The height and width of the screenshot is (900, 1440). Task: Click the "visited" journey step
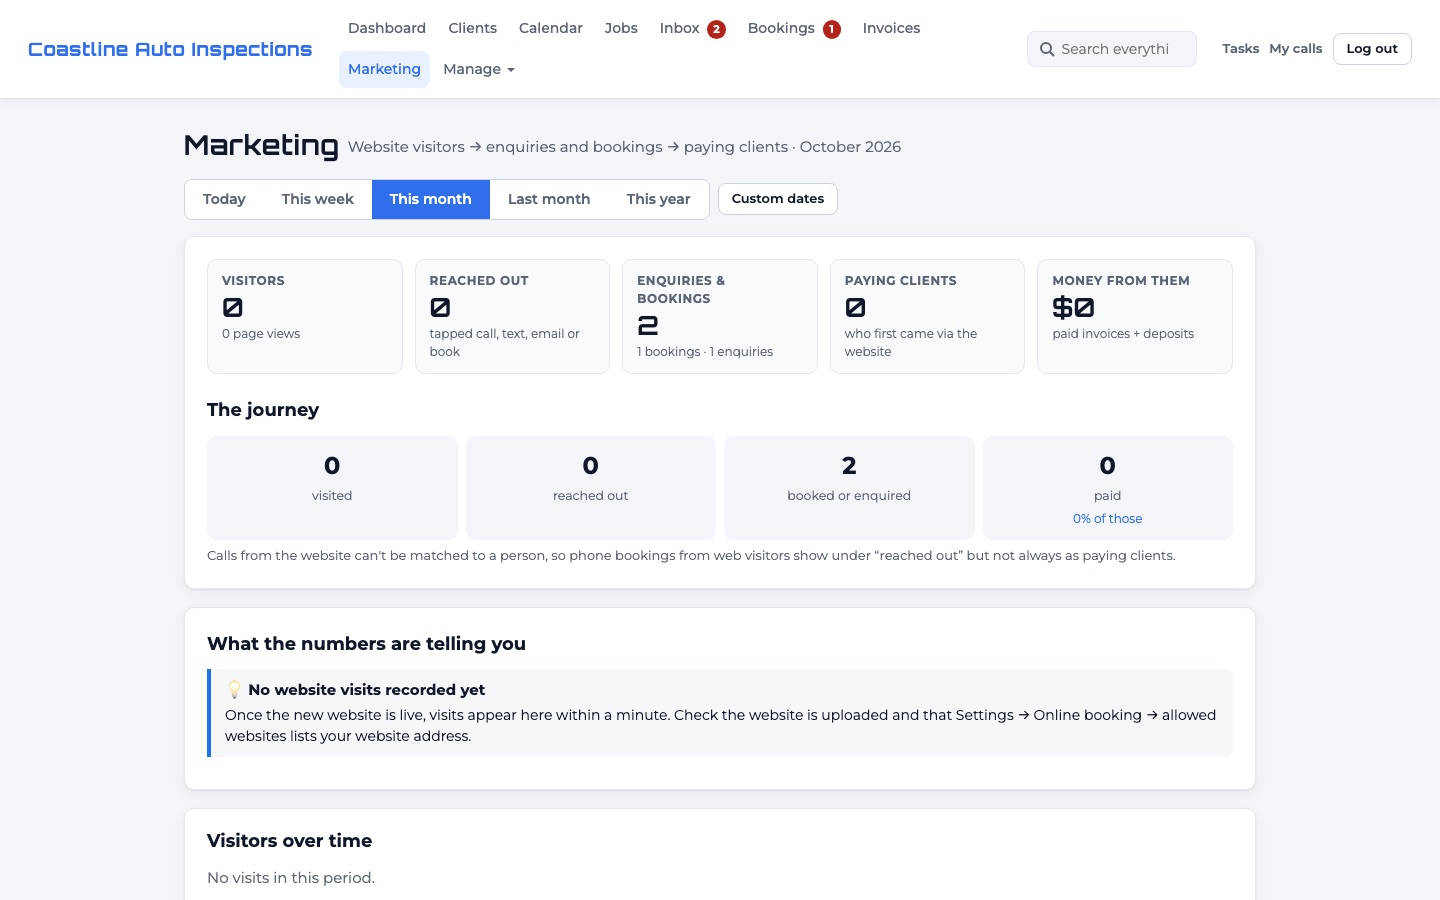coord(332,488)
